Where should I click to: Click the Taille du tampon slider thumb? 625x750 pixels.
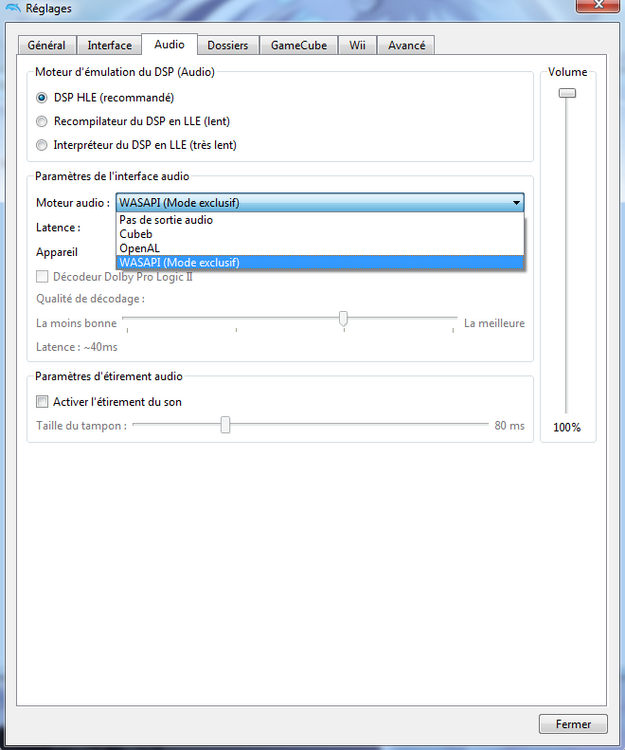(225, 425)
